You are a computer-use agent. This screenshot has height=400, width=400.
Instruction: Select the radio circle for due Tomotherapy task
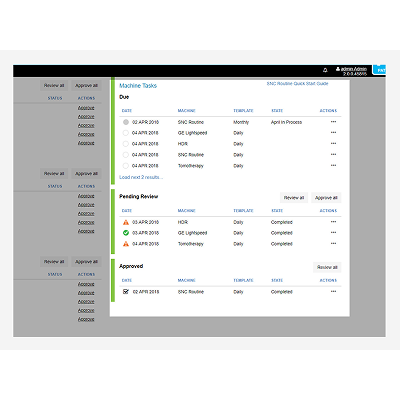(x=126, y=166)
